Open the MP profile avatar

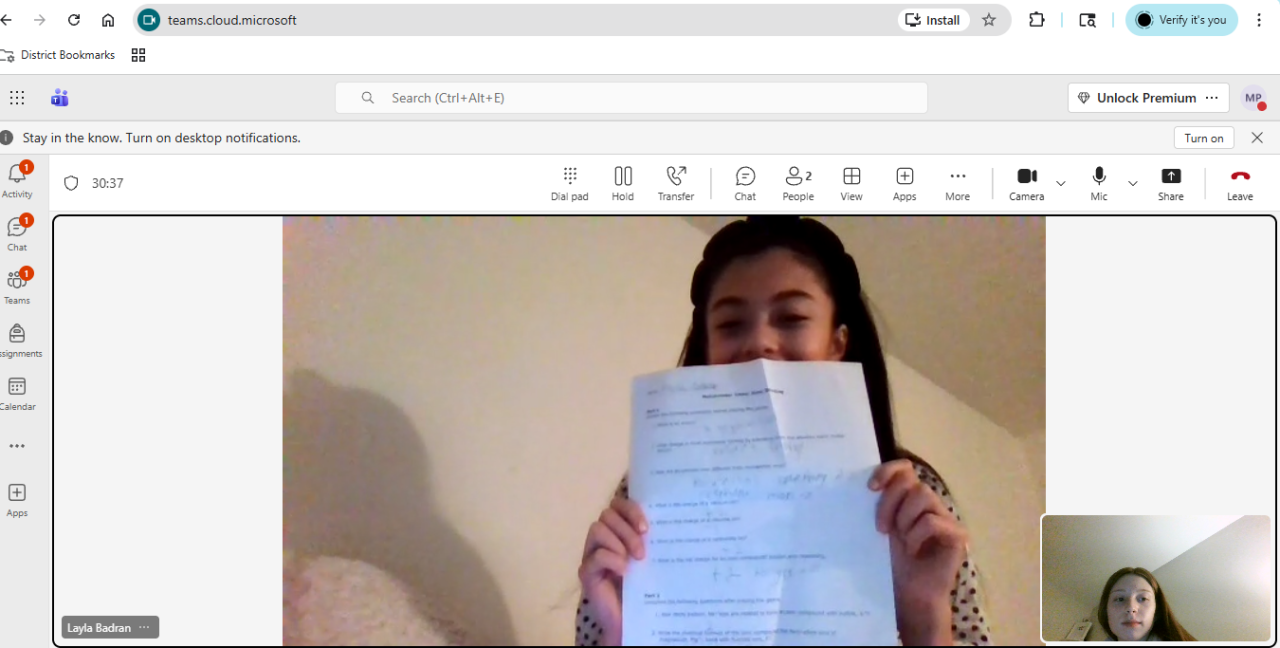(1253, 98)
